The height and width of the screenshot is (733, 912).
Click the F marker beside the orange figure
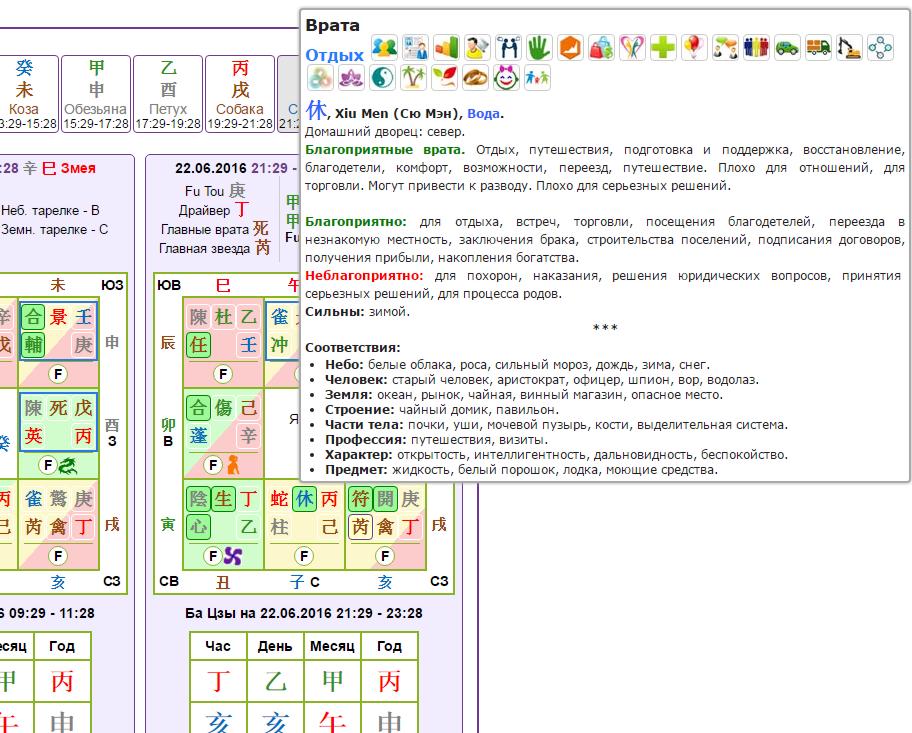point(213,465)
